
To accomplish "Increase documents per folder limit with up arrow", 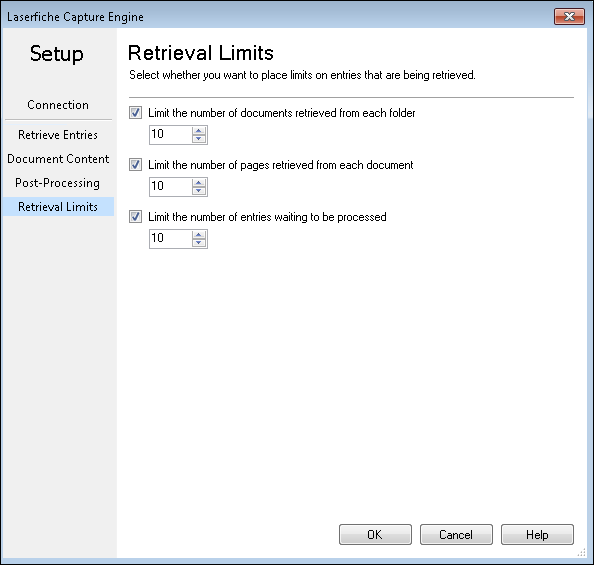I will click(x=199, y=131).
